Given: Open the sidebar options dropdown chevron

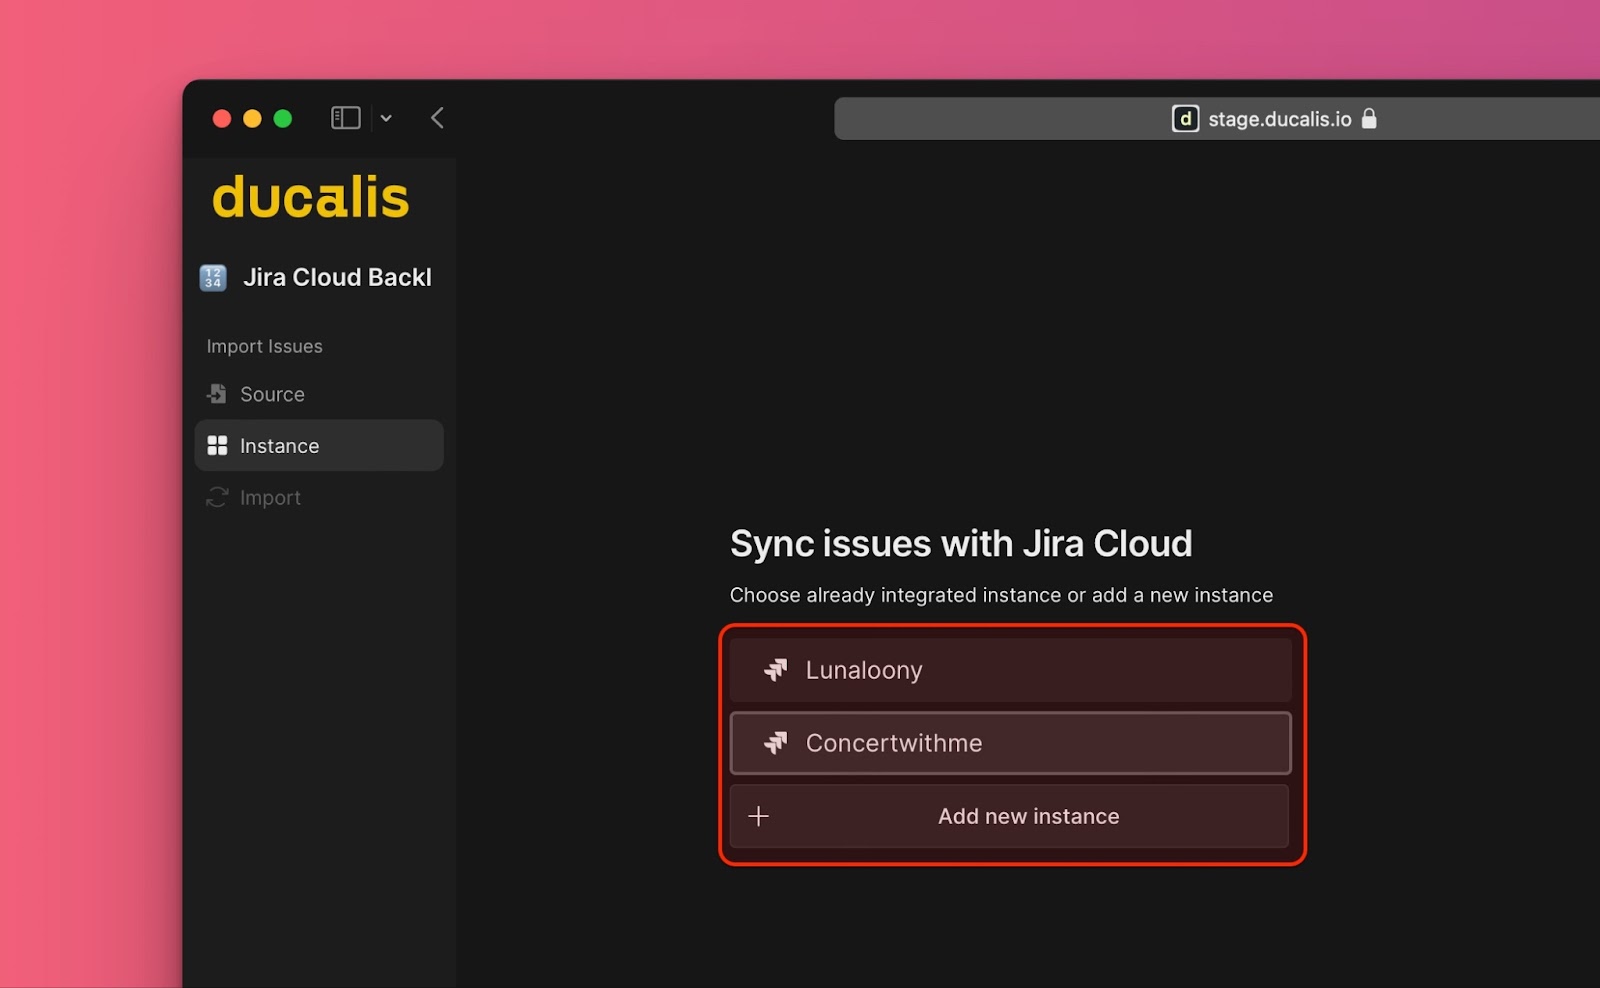Looking at the screenshot, I should [x=386, y=118].
